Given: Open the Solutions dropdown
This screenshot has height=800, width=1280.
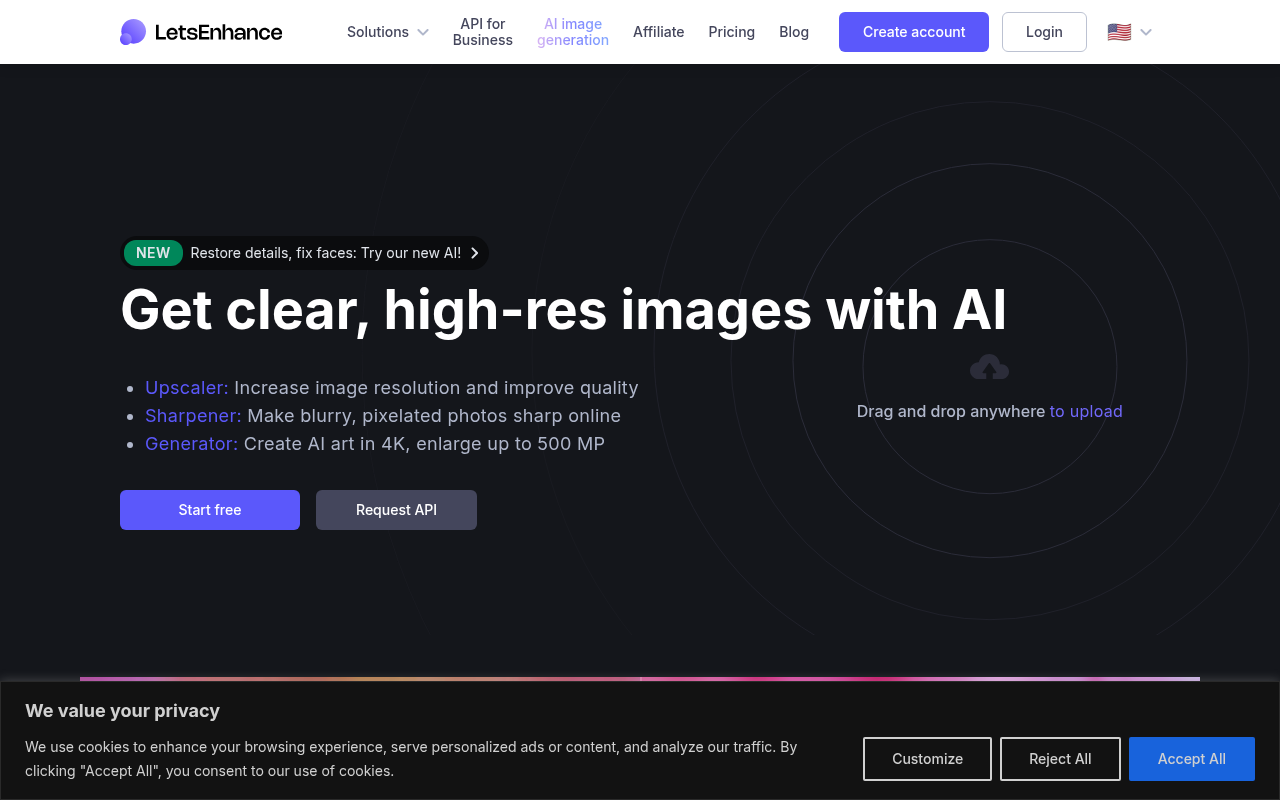Looking at the screenshot, I should 378,32.
